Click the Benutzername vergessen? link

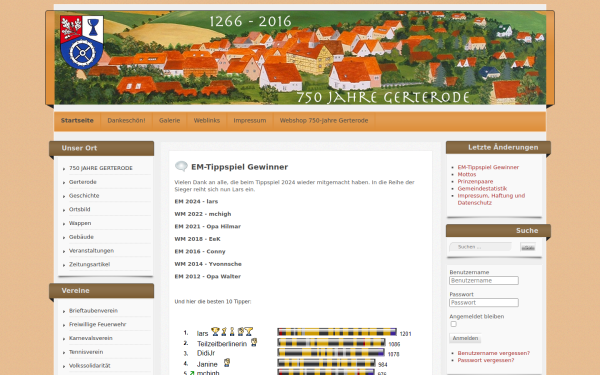(x=494, y=353)
